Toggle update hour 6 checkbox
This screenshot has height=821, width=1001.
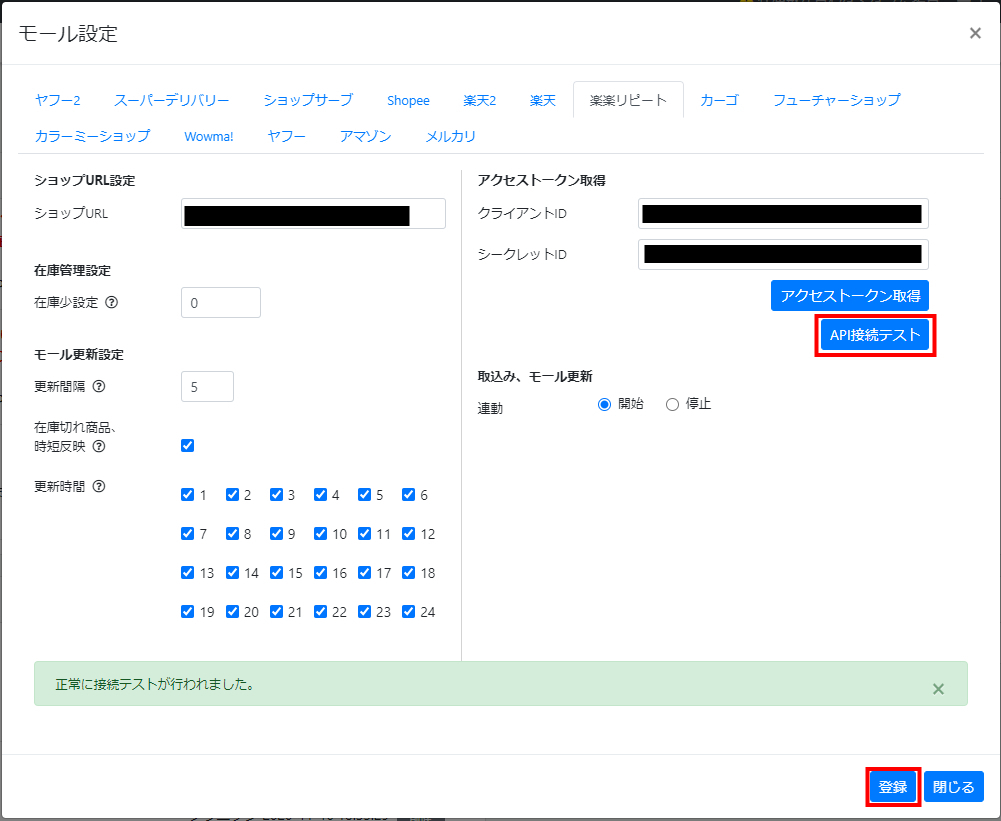409,495
